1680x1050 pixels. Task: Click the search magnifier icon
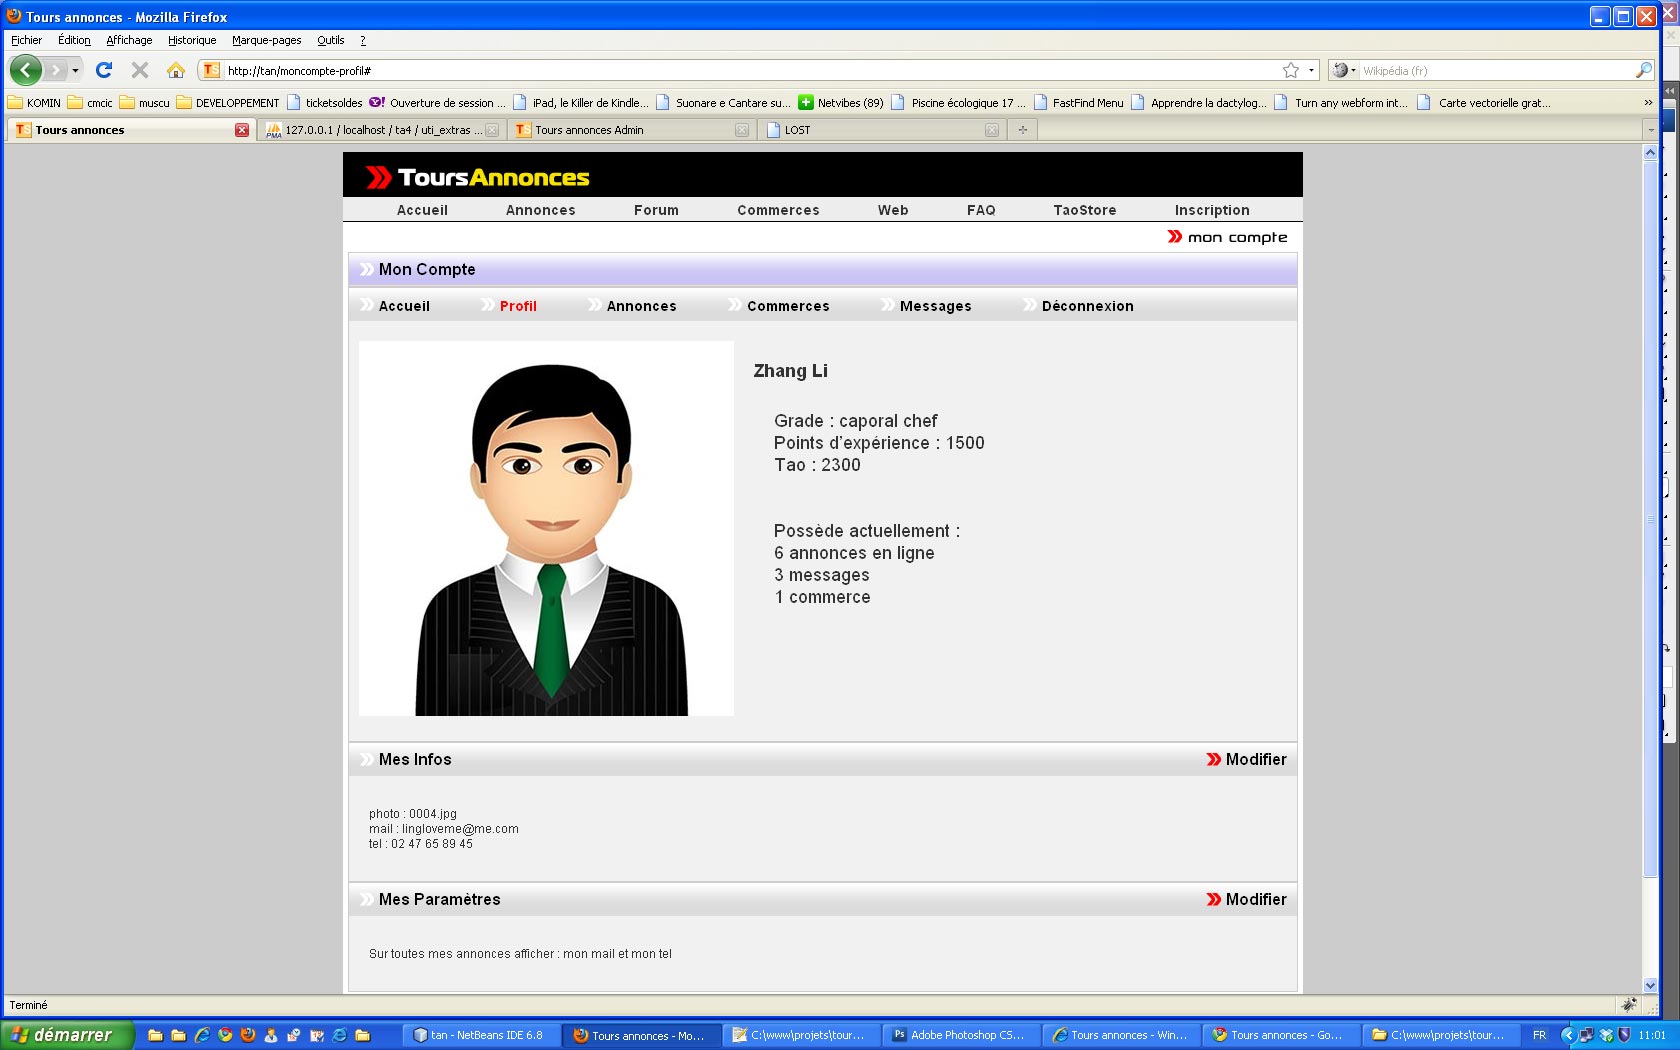[1643, 70]
